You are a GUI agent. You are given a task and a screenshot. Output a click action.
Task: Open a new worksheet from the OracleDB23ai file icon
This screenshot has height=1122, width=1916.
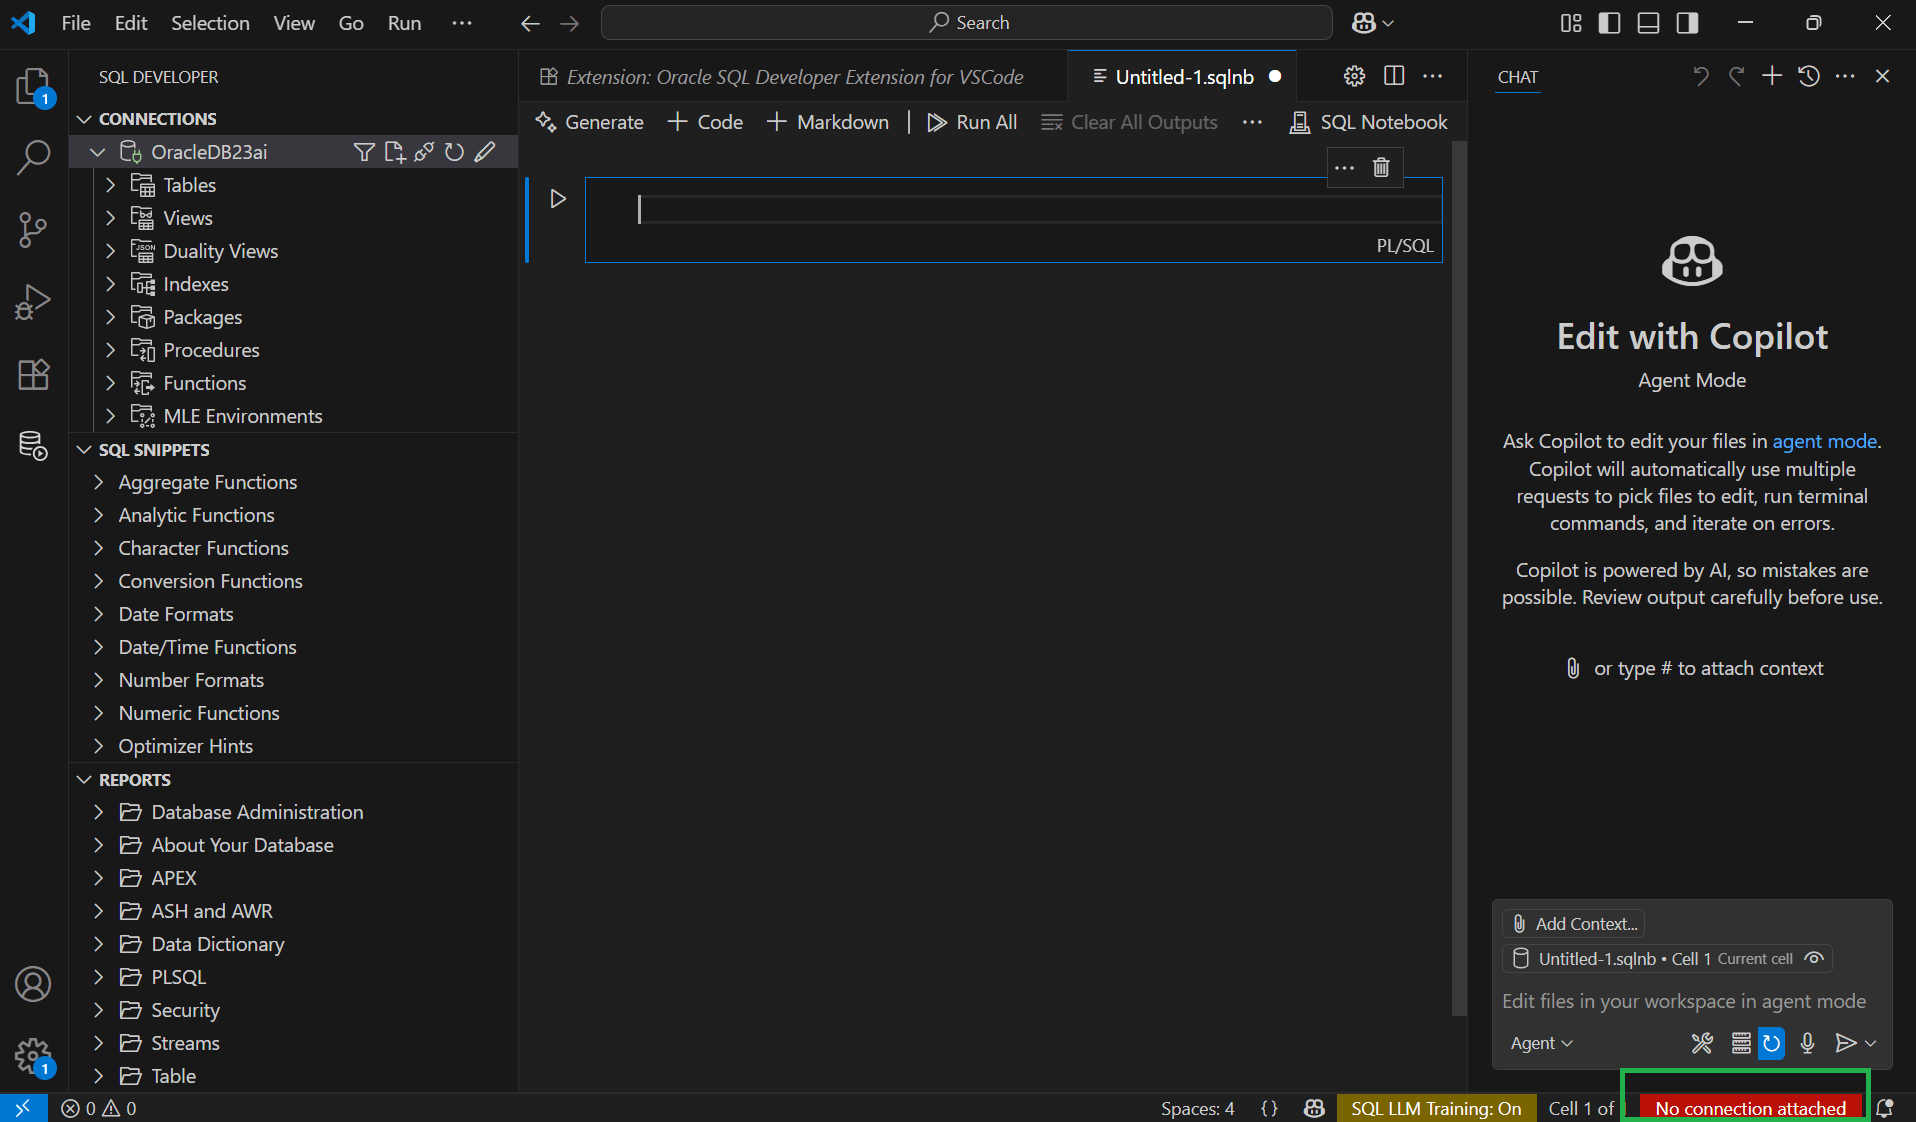click(x=394, y=152)
